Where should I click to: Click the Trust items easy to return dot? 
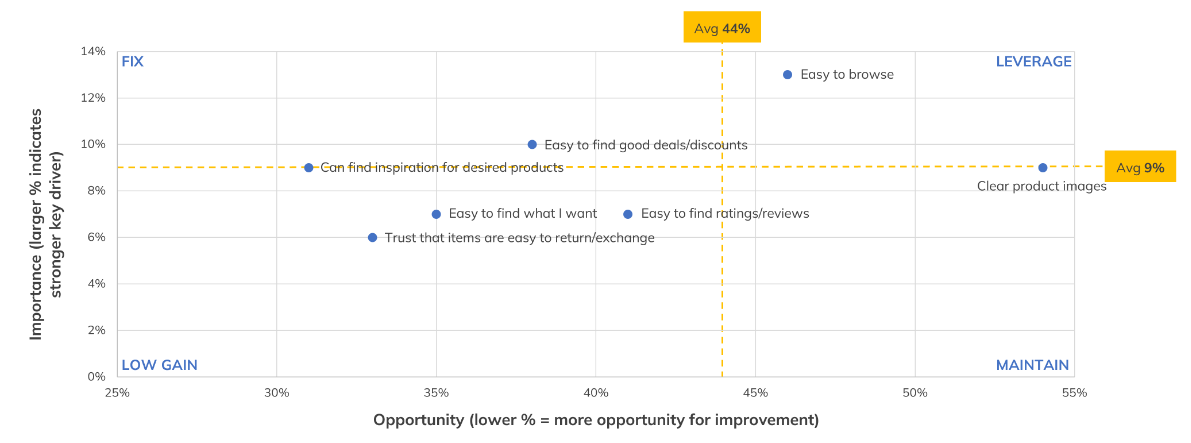(x=373, y=238)
